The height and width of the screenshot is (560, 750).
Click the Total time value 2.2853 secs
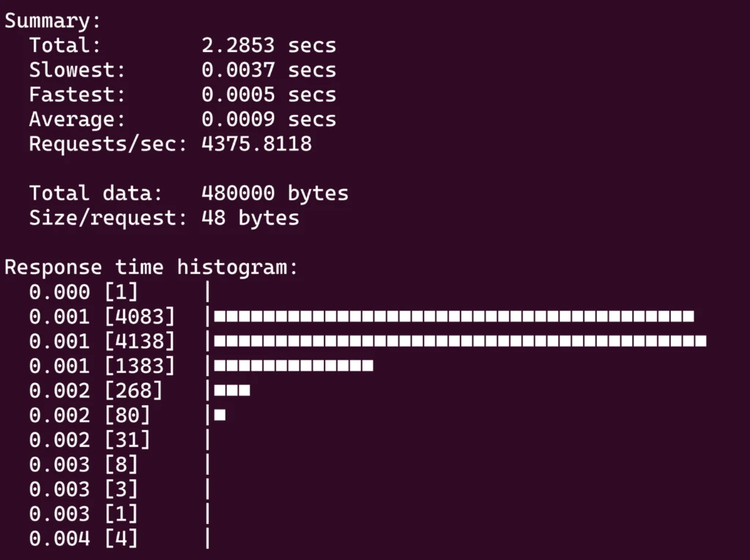pos(268,45)
